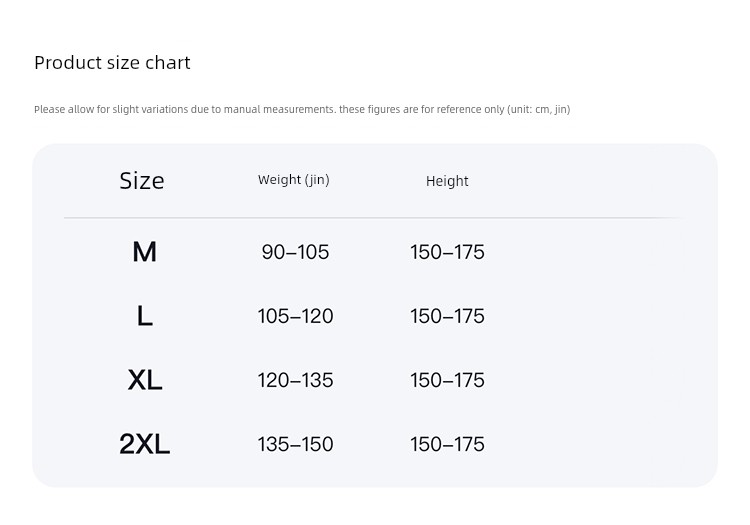Click the height value in the M row
This screenshot has width=750, height=525.
click(x=447, y=252)
